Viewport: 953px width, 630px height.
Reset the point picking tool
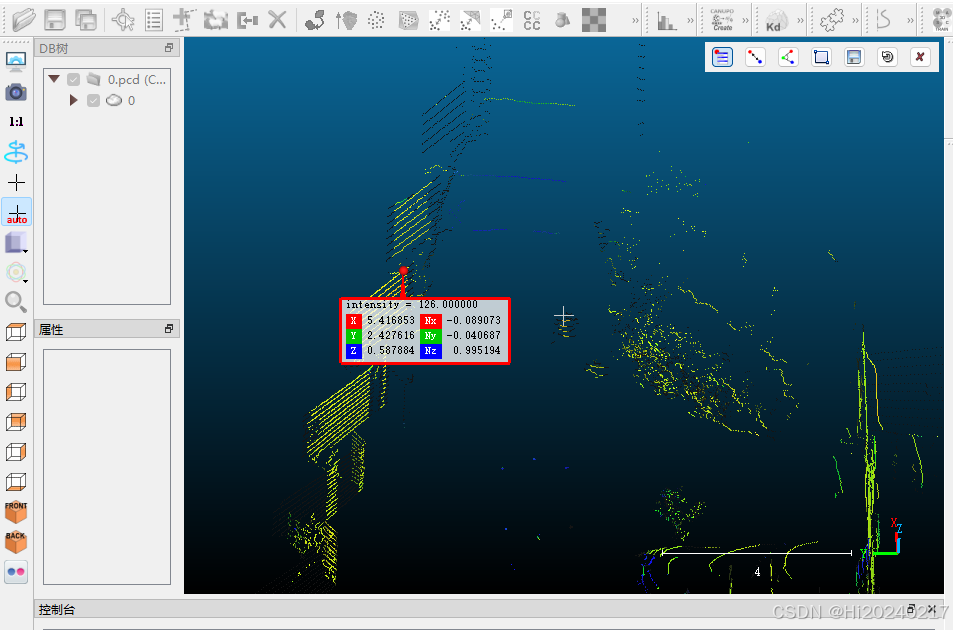[x=887, y=57]
